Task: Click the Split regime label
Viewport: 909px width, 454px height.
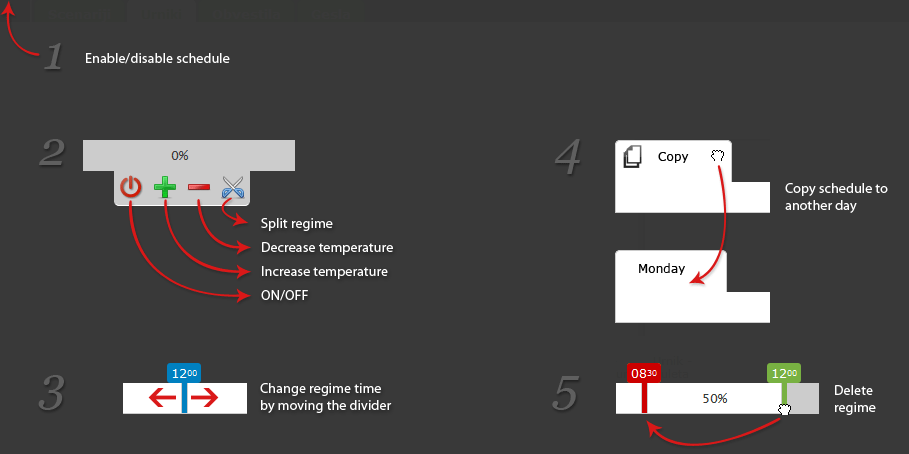Action: [297, 223]
